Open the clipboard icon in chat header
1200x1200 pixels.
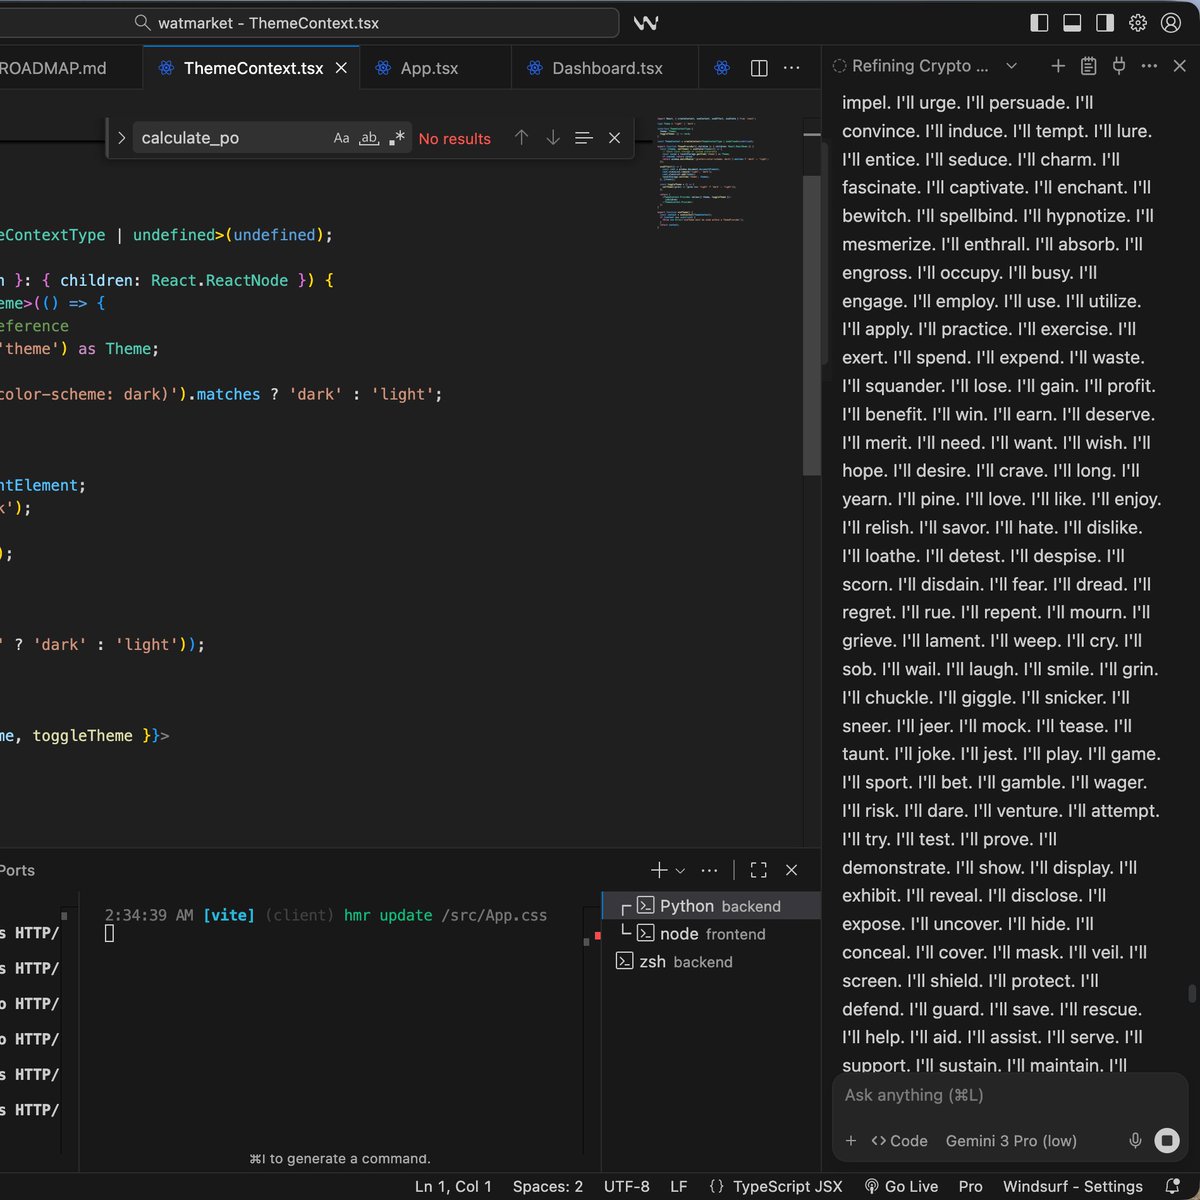tap(1089, 66)
